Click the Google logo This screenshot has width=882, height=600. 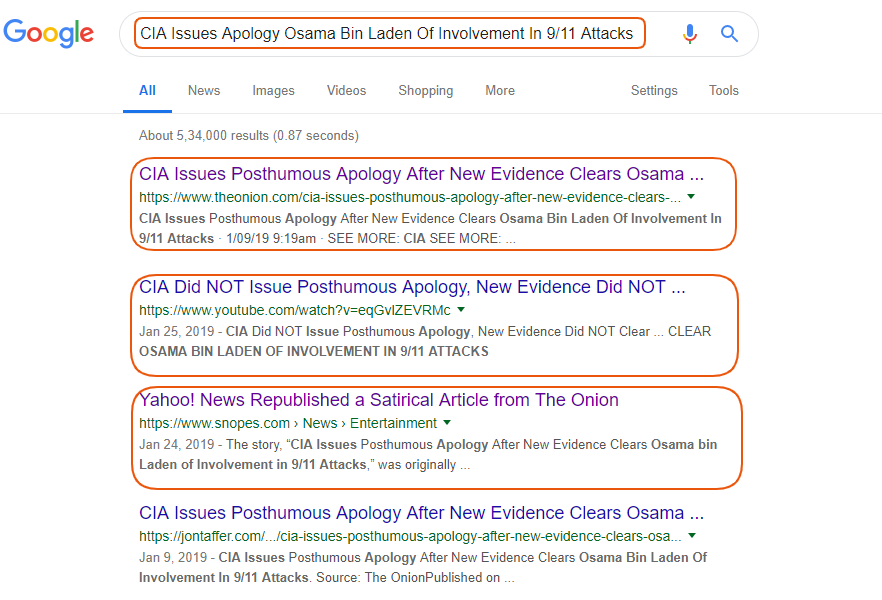tap(48, 33)
